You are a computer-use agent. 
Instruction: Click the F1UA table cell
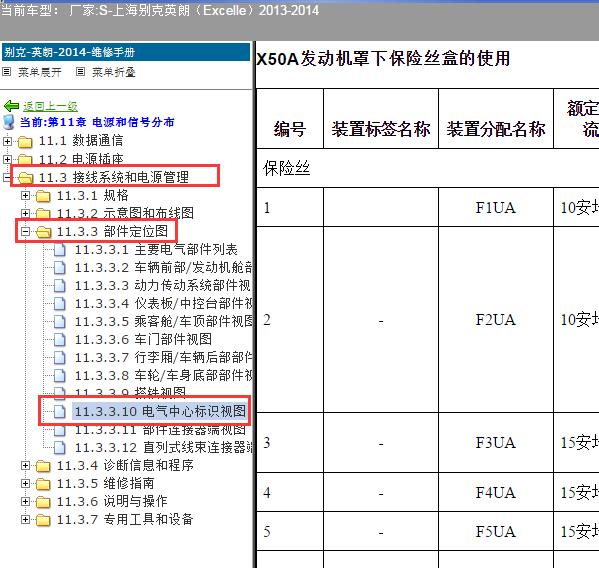(496, 207)
